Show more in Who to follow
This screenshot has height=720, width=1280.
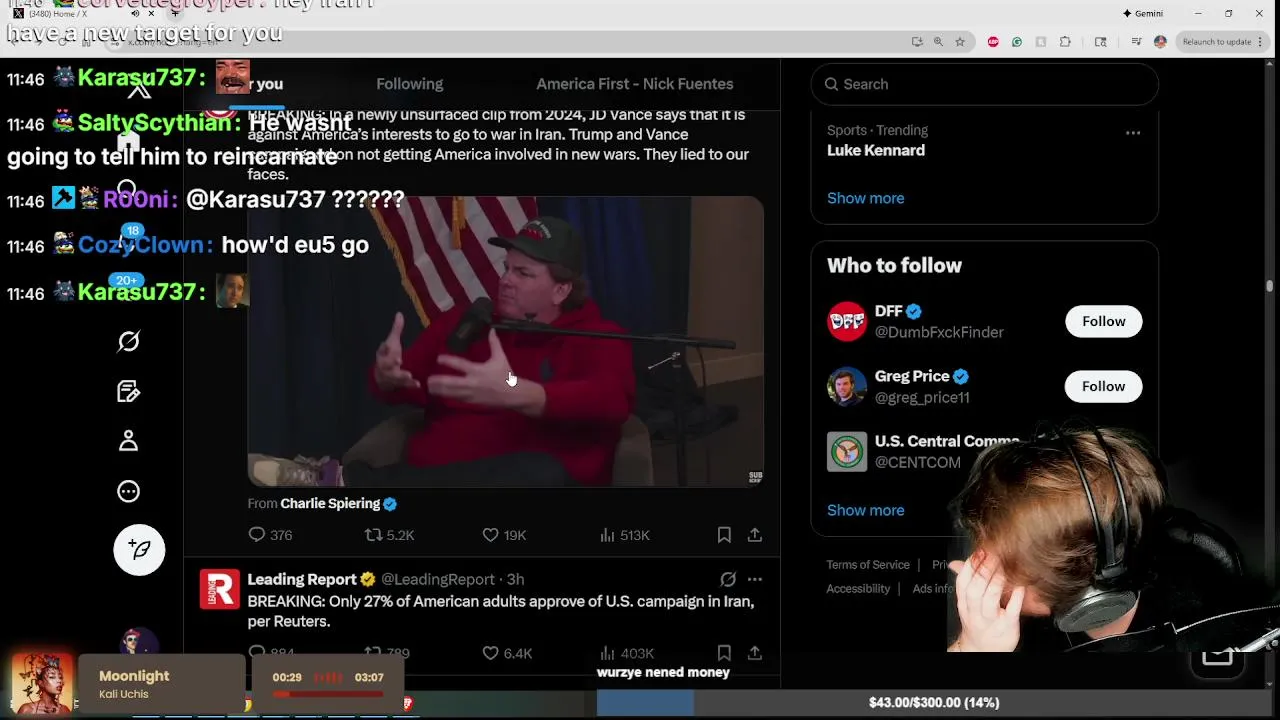[865, 510]
